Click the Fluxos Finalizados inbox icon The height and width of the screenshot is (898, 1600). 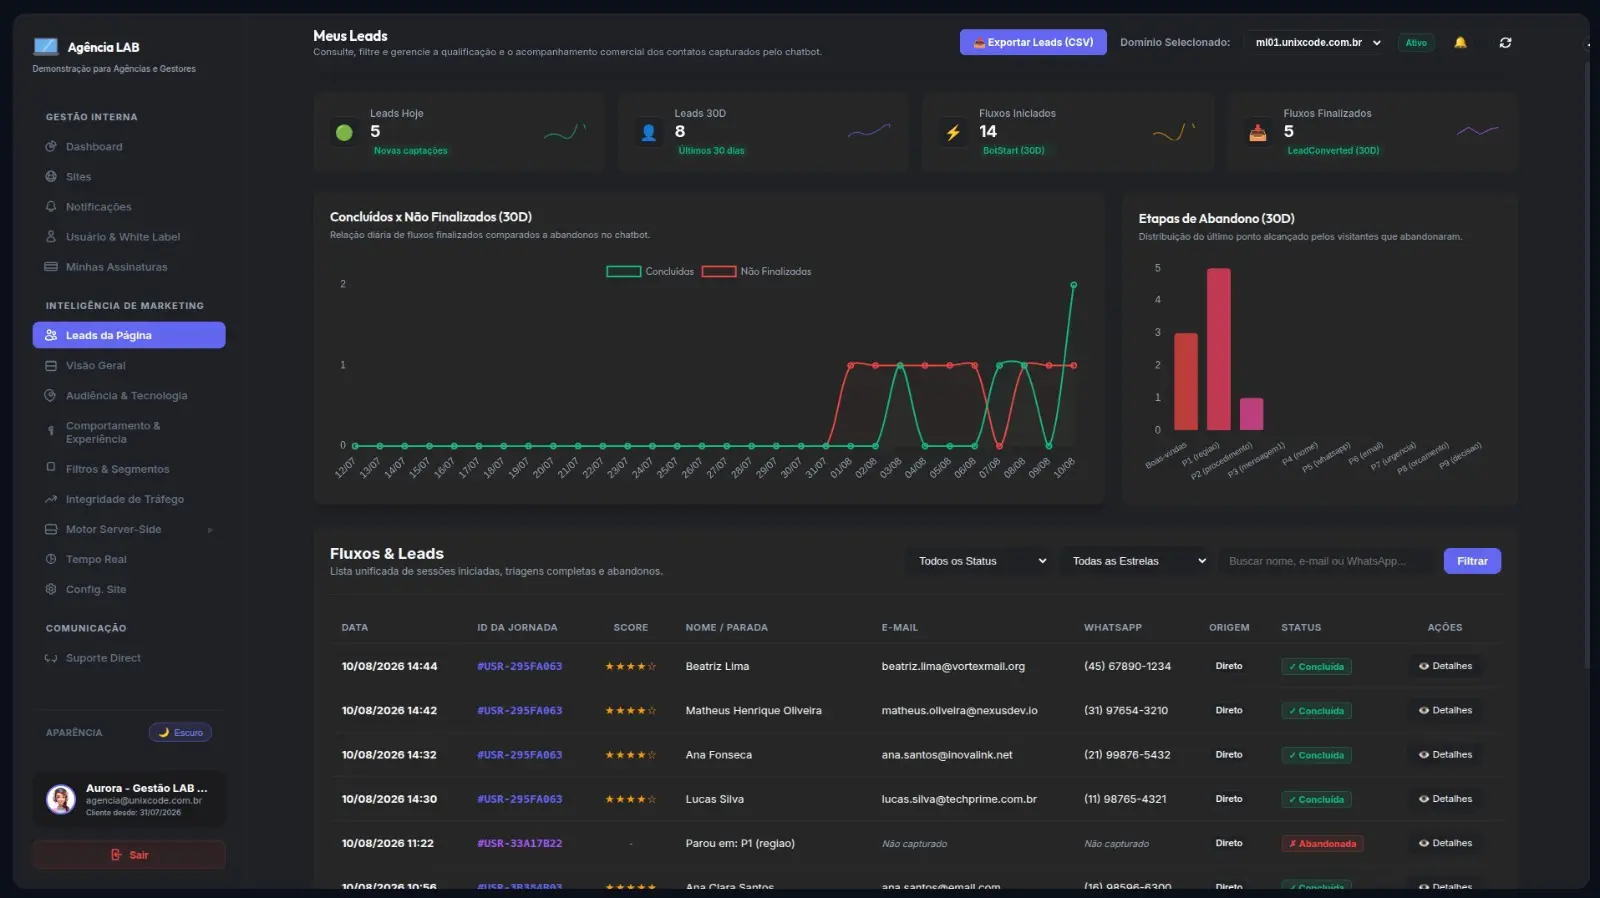1258,132
